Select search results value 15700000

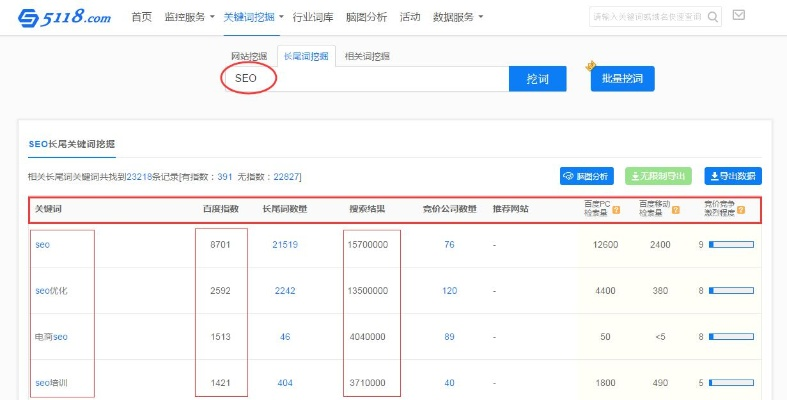[x=368, y=244]
